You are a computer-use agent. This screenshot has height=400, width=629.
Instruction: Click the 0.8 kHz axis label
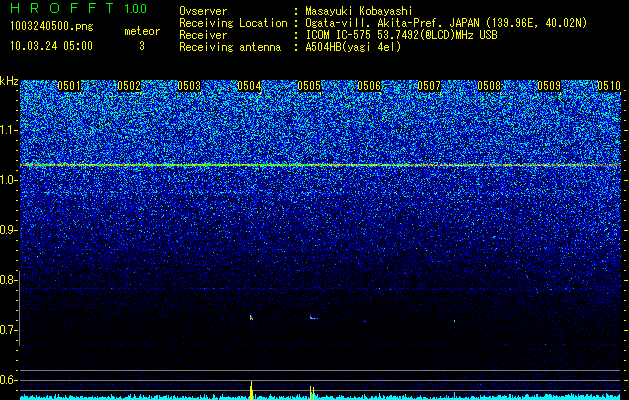(7, 280)
